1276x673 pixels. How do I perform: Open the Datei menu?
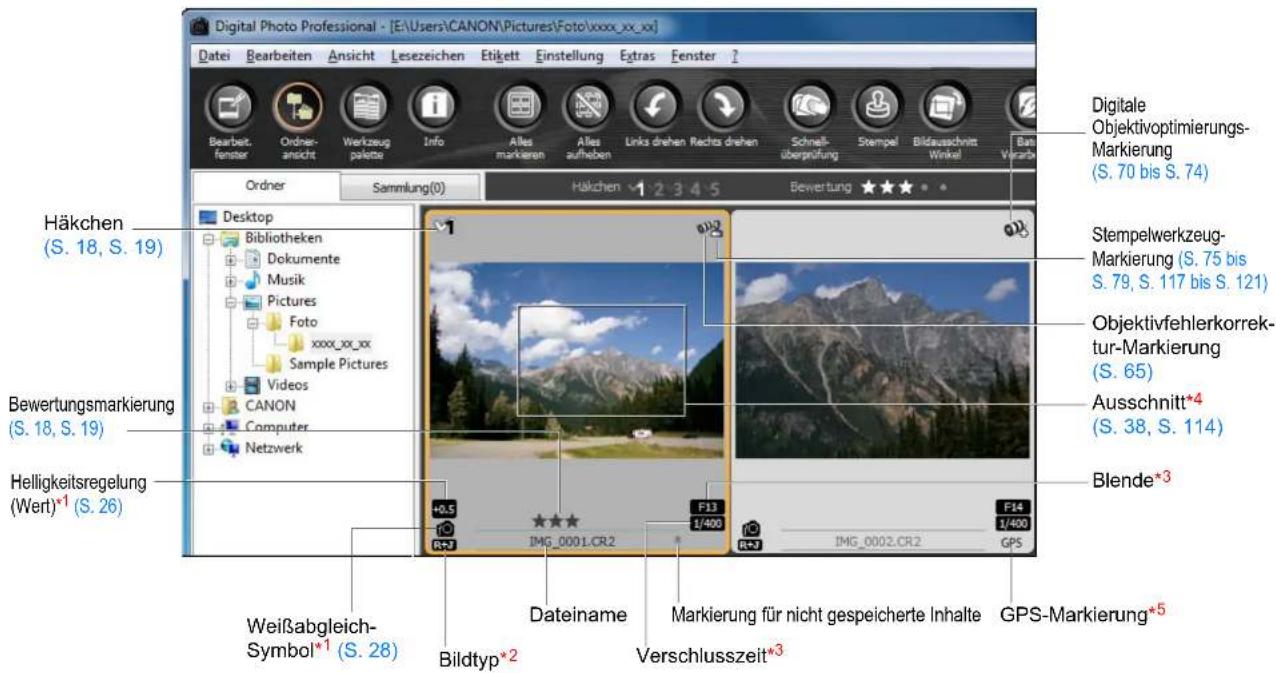click(x=214, y=56)
